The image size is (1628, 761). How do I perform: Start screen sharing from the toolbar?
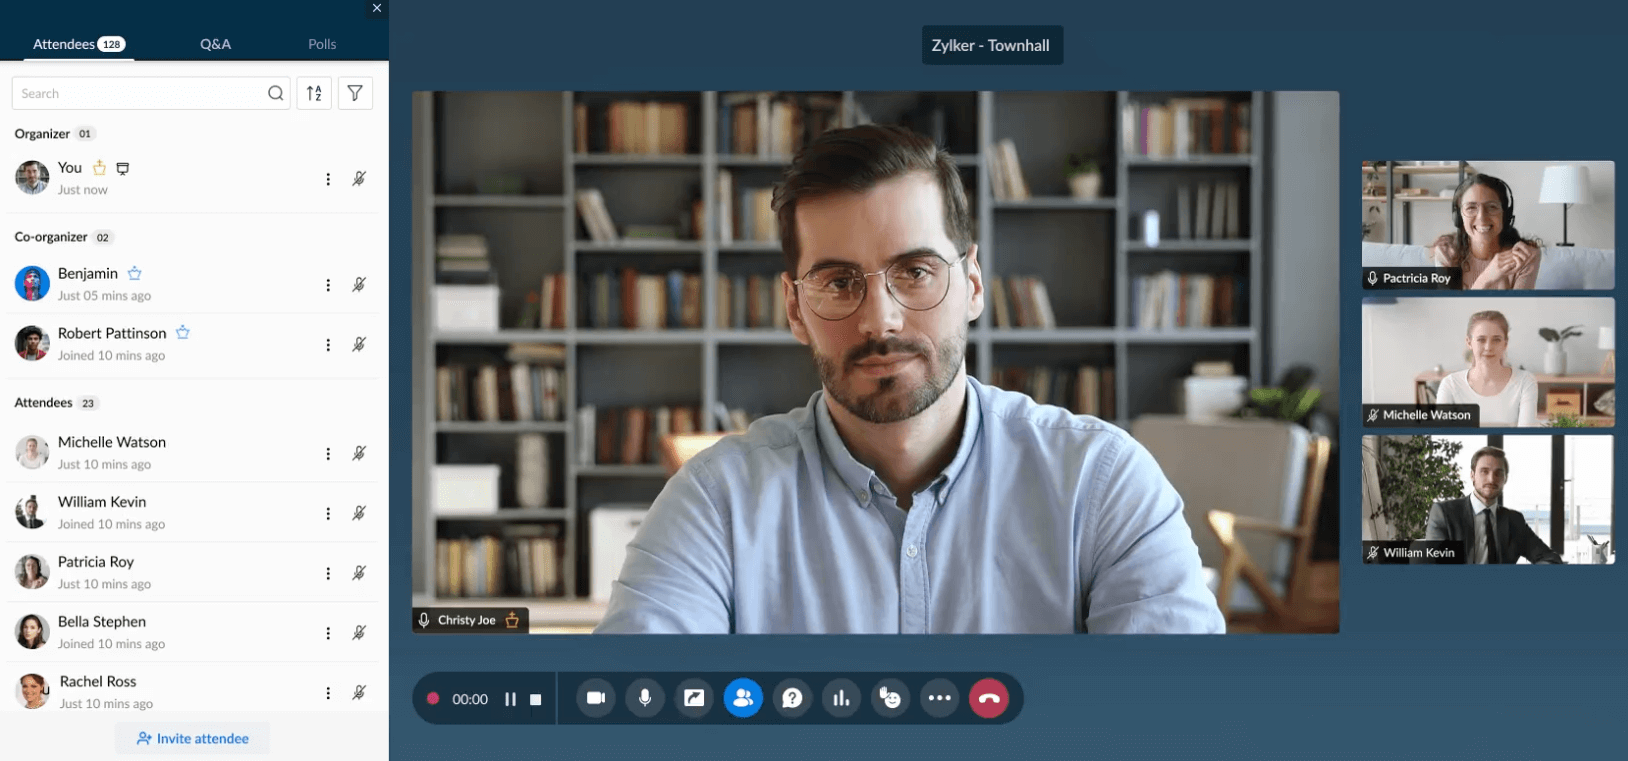pyautogui.click(x=694, y=698)
